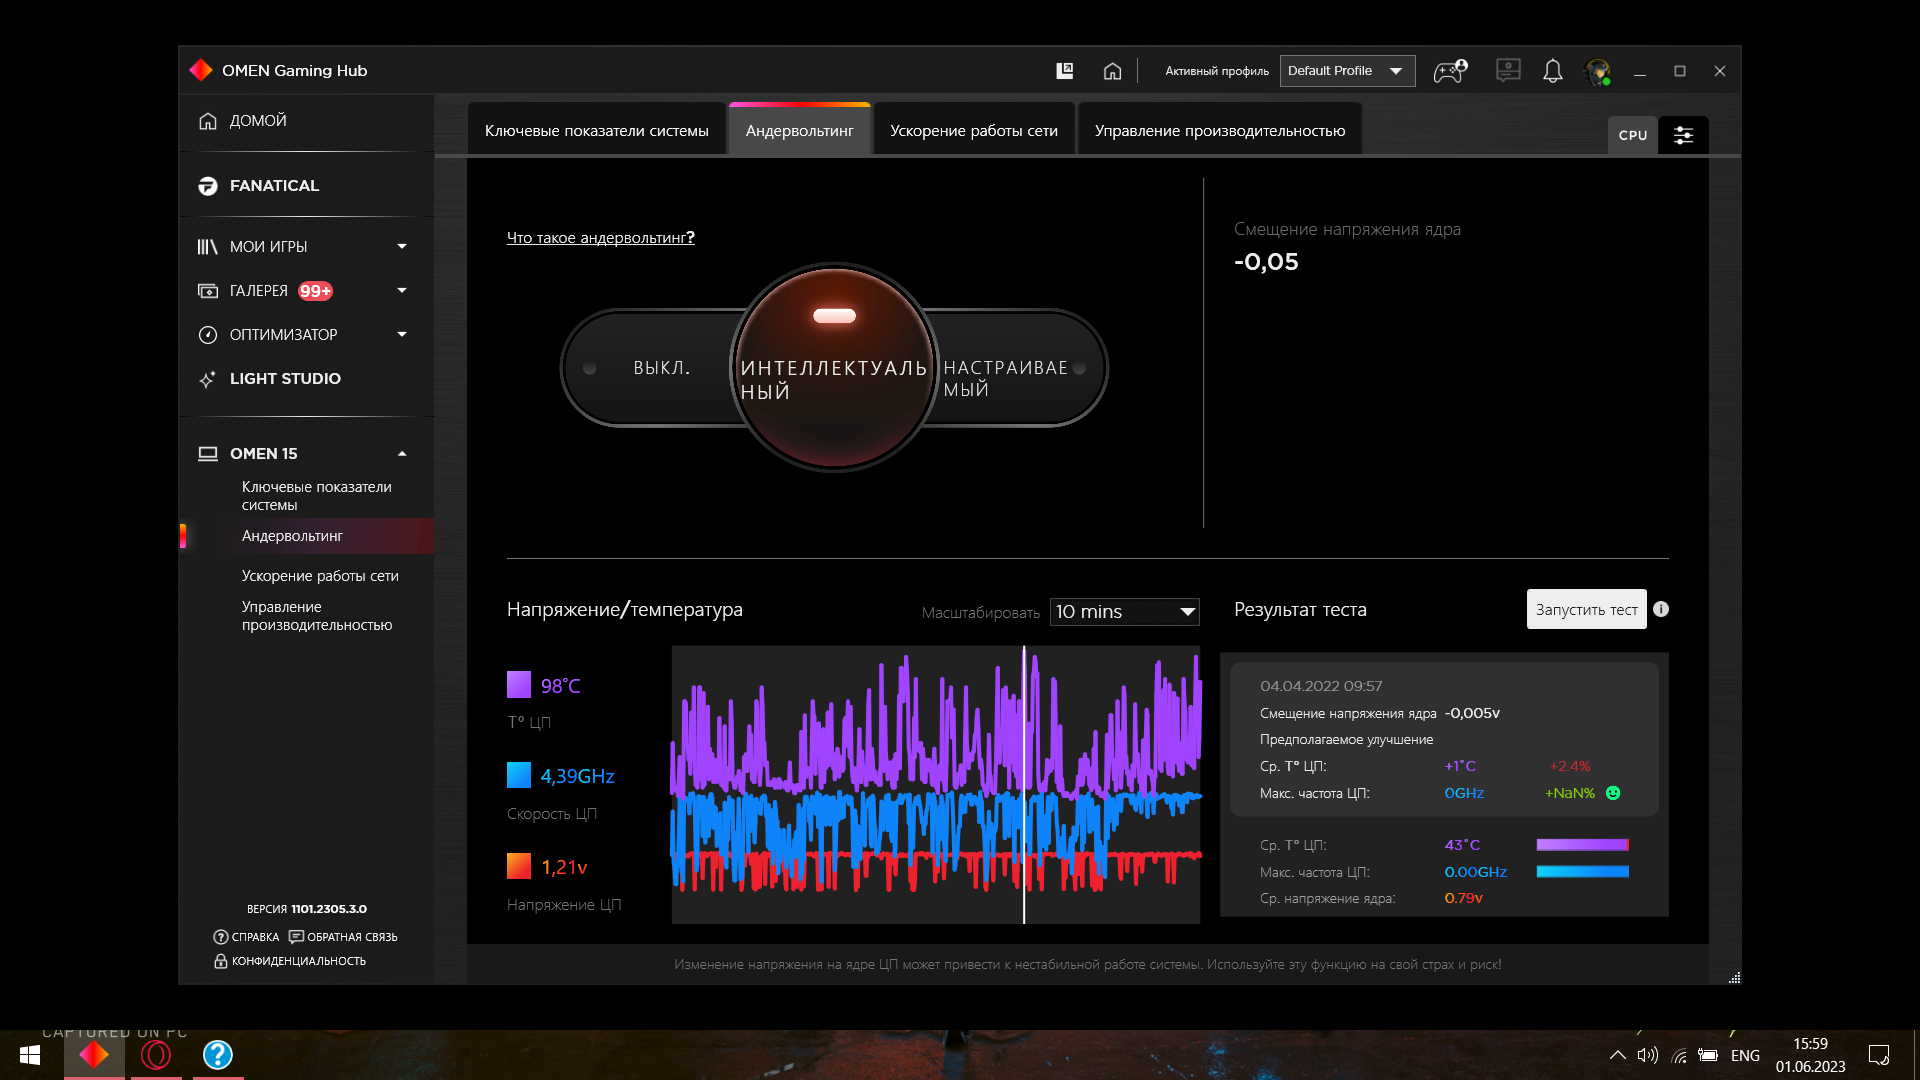Open the Default Profile dropdown
1920x1080 pixels.
(x=1346, y=71)
